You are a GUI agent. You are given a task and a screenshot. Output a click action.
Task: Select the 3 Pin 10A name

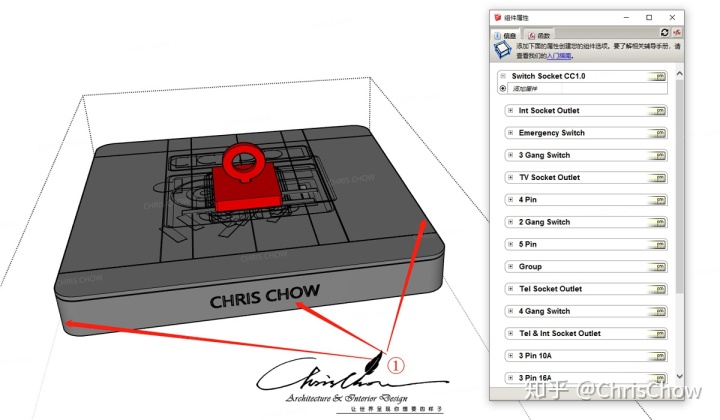535,355
